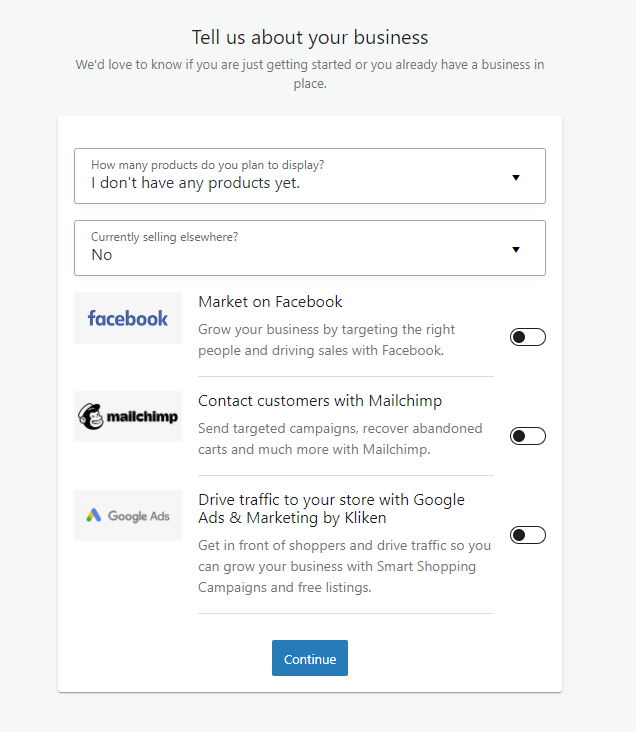636x732 pixels.
Task: Click the 'Get in front of shoppers' description
Action: [x=344, y=566]
